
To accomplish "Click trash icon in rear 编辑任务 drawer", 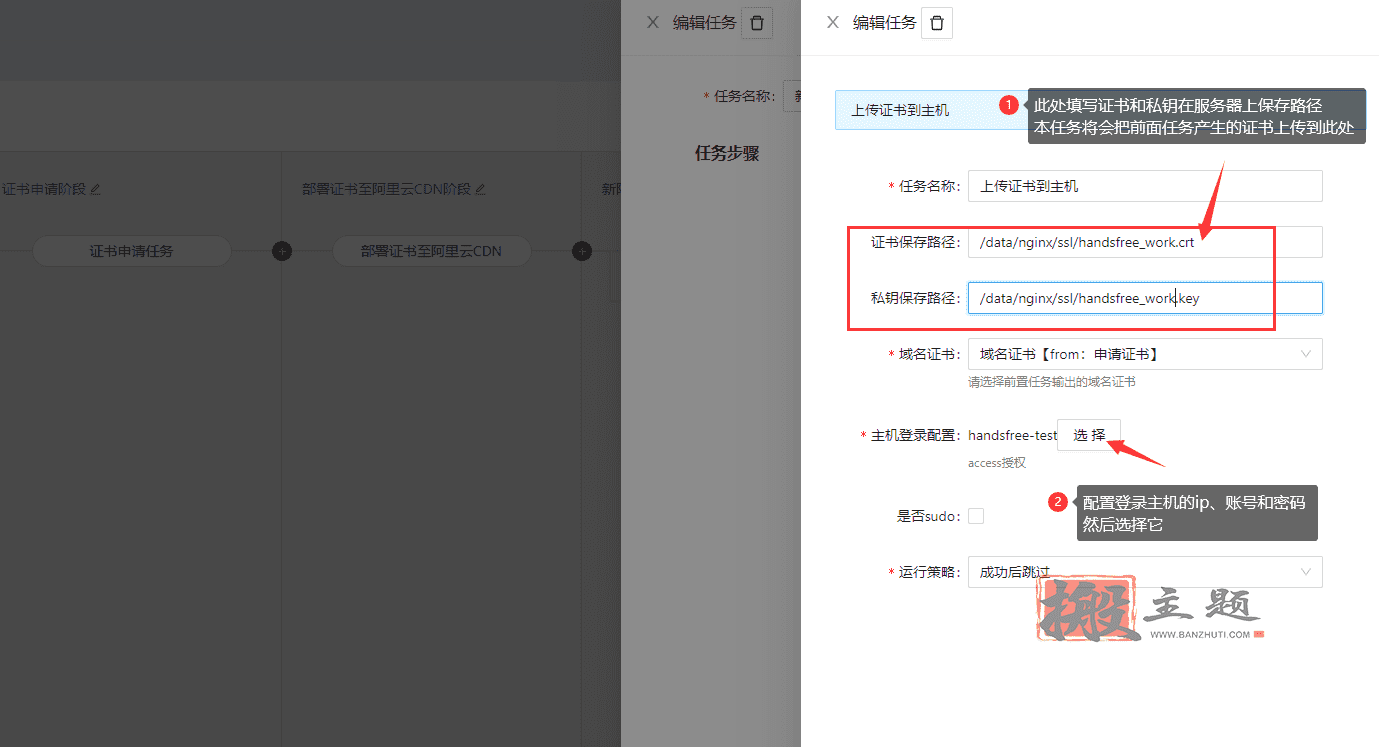I will [x=757, y=23].
